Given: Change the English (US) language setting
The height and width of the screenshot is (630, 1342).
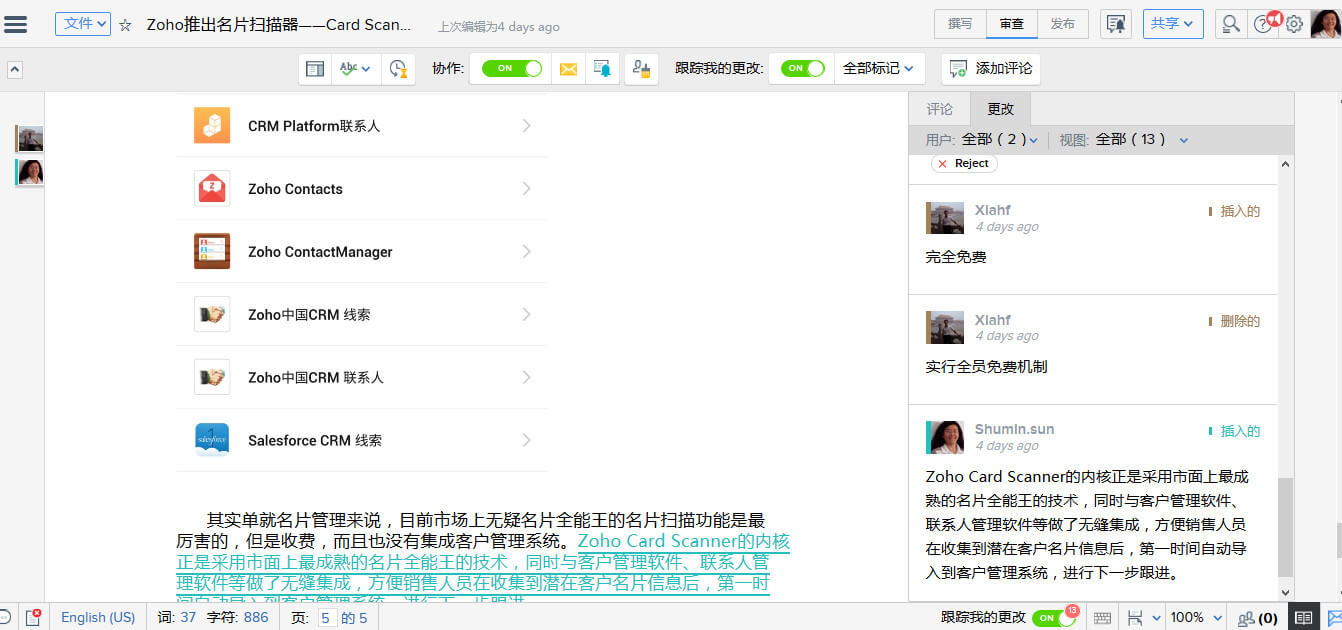Looking at the screenshot, I should (98, 617).
